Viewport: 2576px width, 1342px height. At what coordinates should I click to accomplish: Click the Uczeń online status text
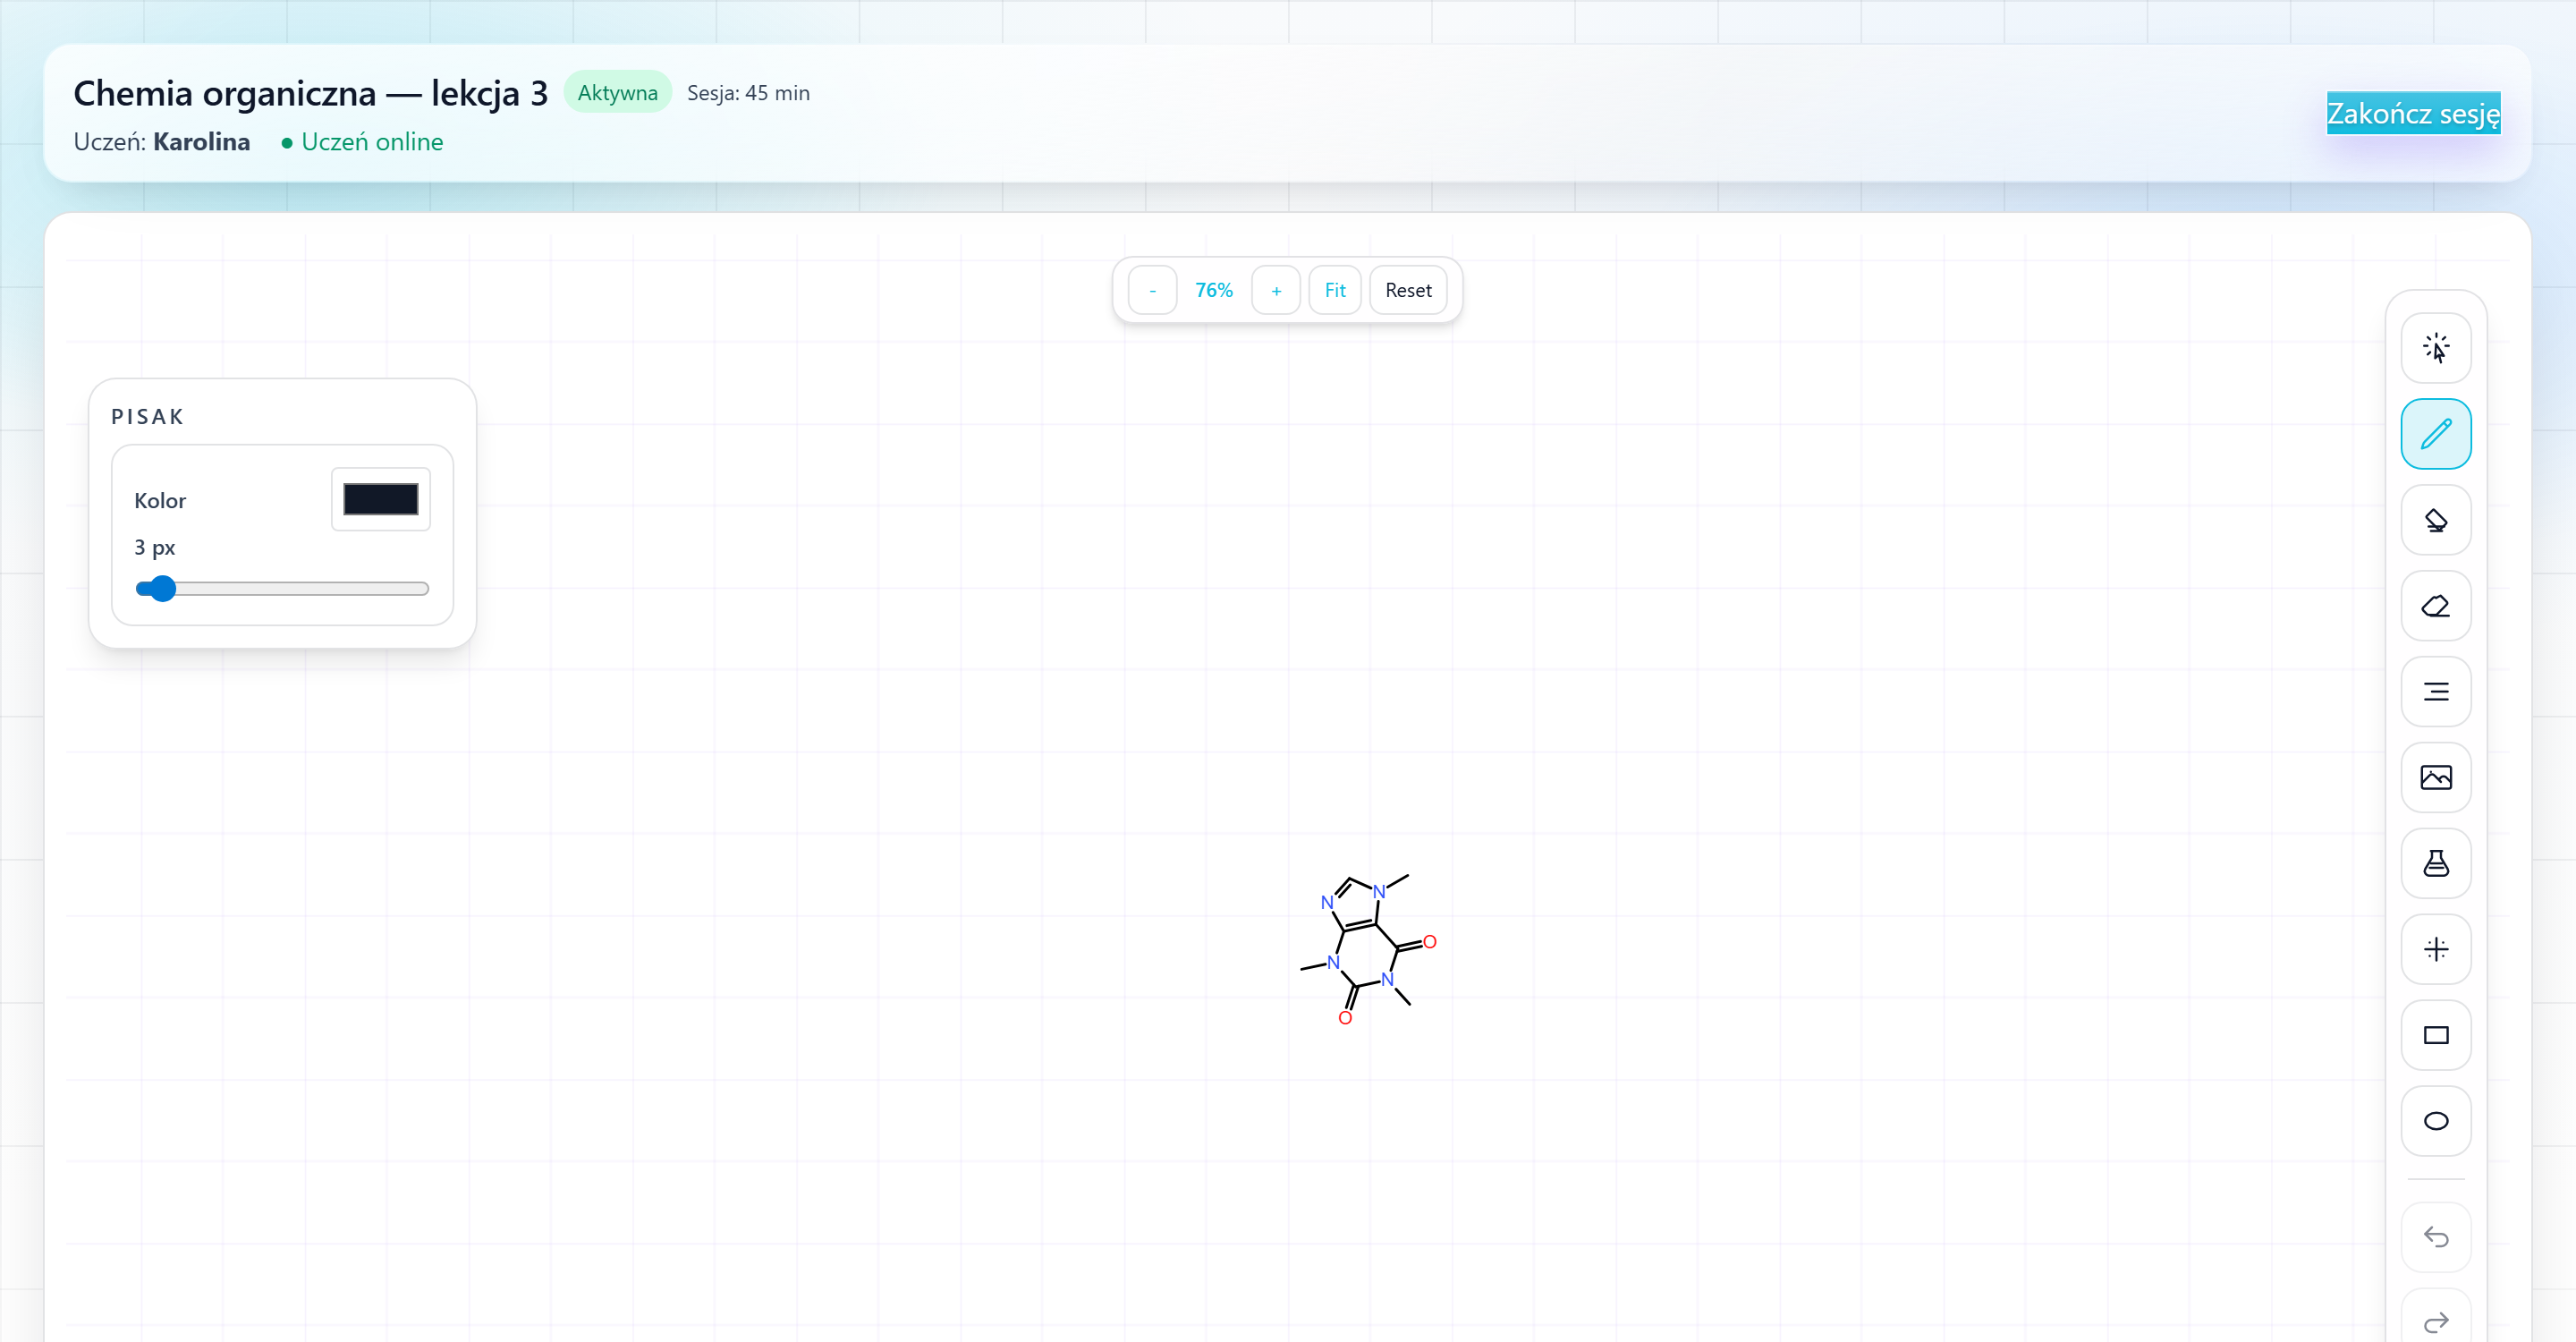point(362,142)
